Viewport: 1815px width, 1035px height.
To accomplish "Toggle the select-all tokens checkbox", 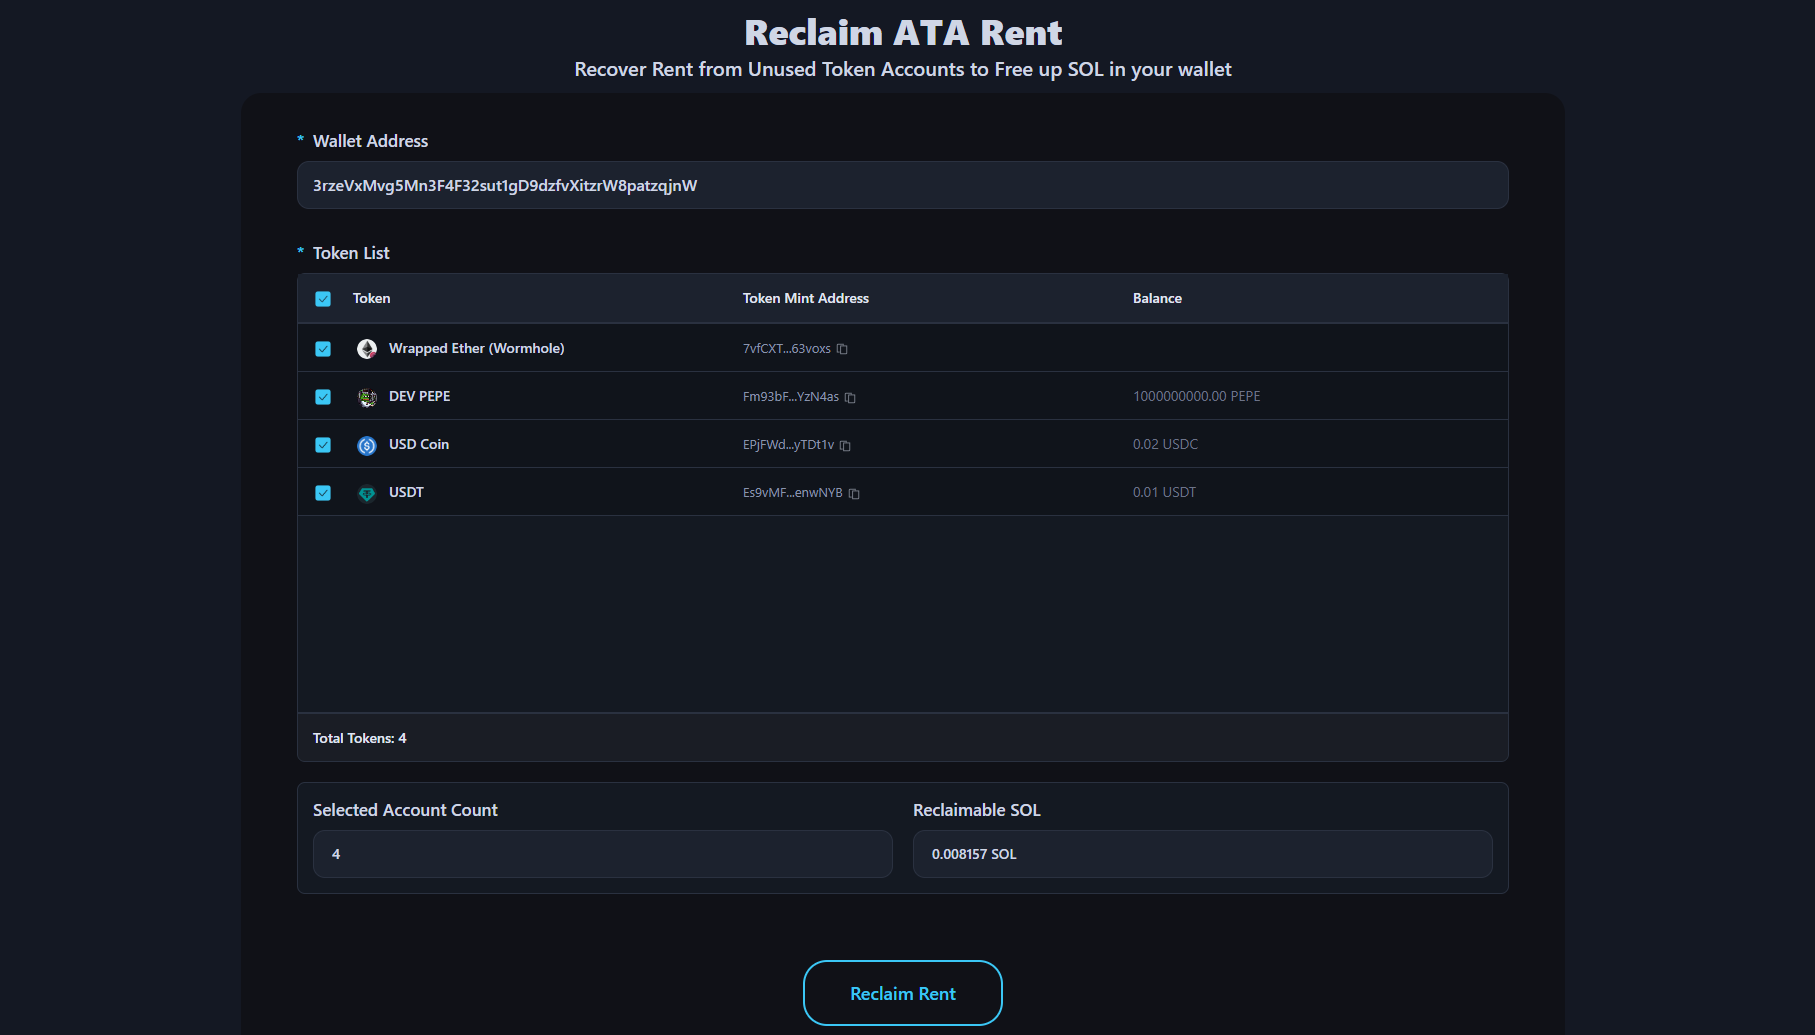I will [323, 299].
